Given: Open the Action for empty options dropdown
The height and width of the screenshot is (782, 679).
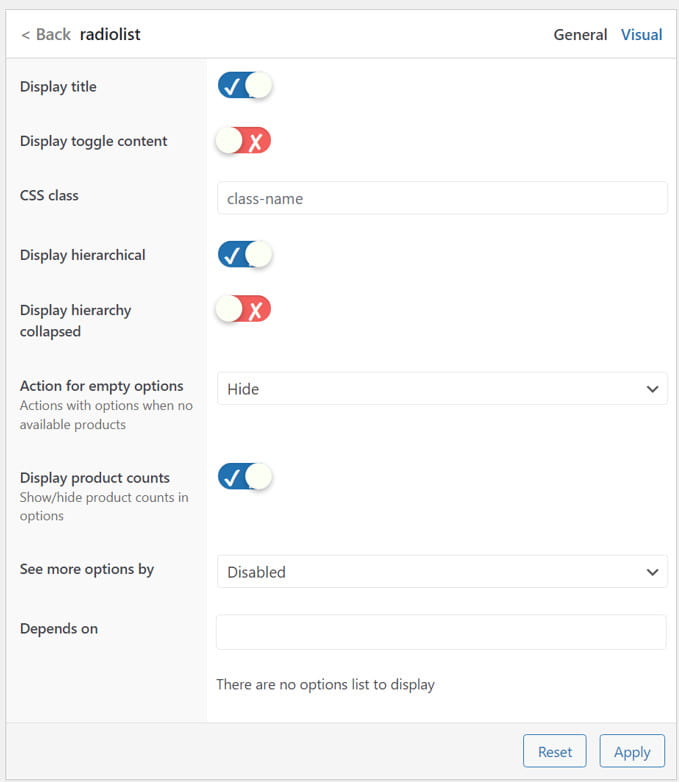Looking at the screenshot, I should 442,389.
